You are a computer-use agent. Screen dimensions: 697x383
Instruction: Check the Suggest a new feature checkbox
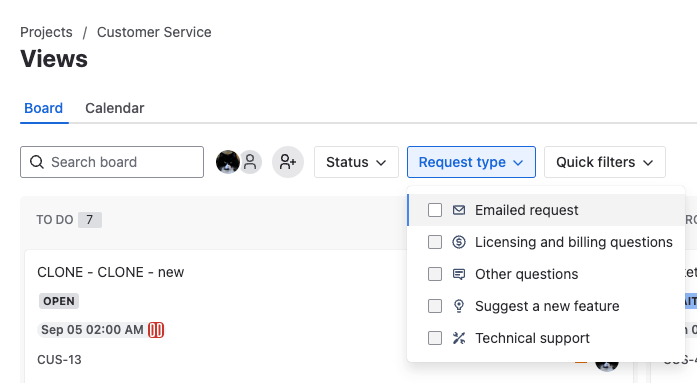point(435,306)
